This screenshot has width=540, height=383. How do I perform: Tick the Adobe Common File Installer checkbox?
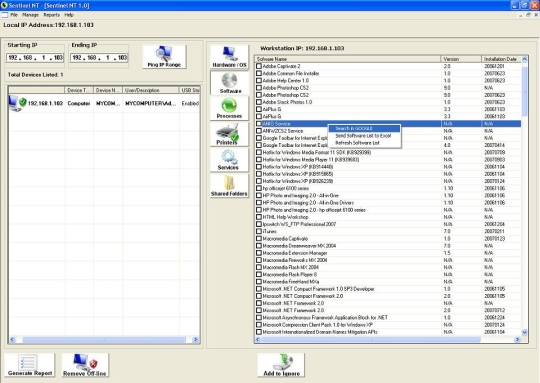coord(259,73)
